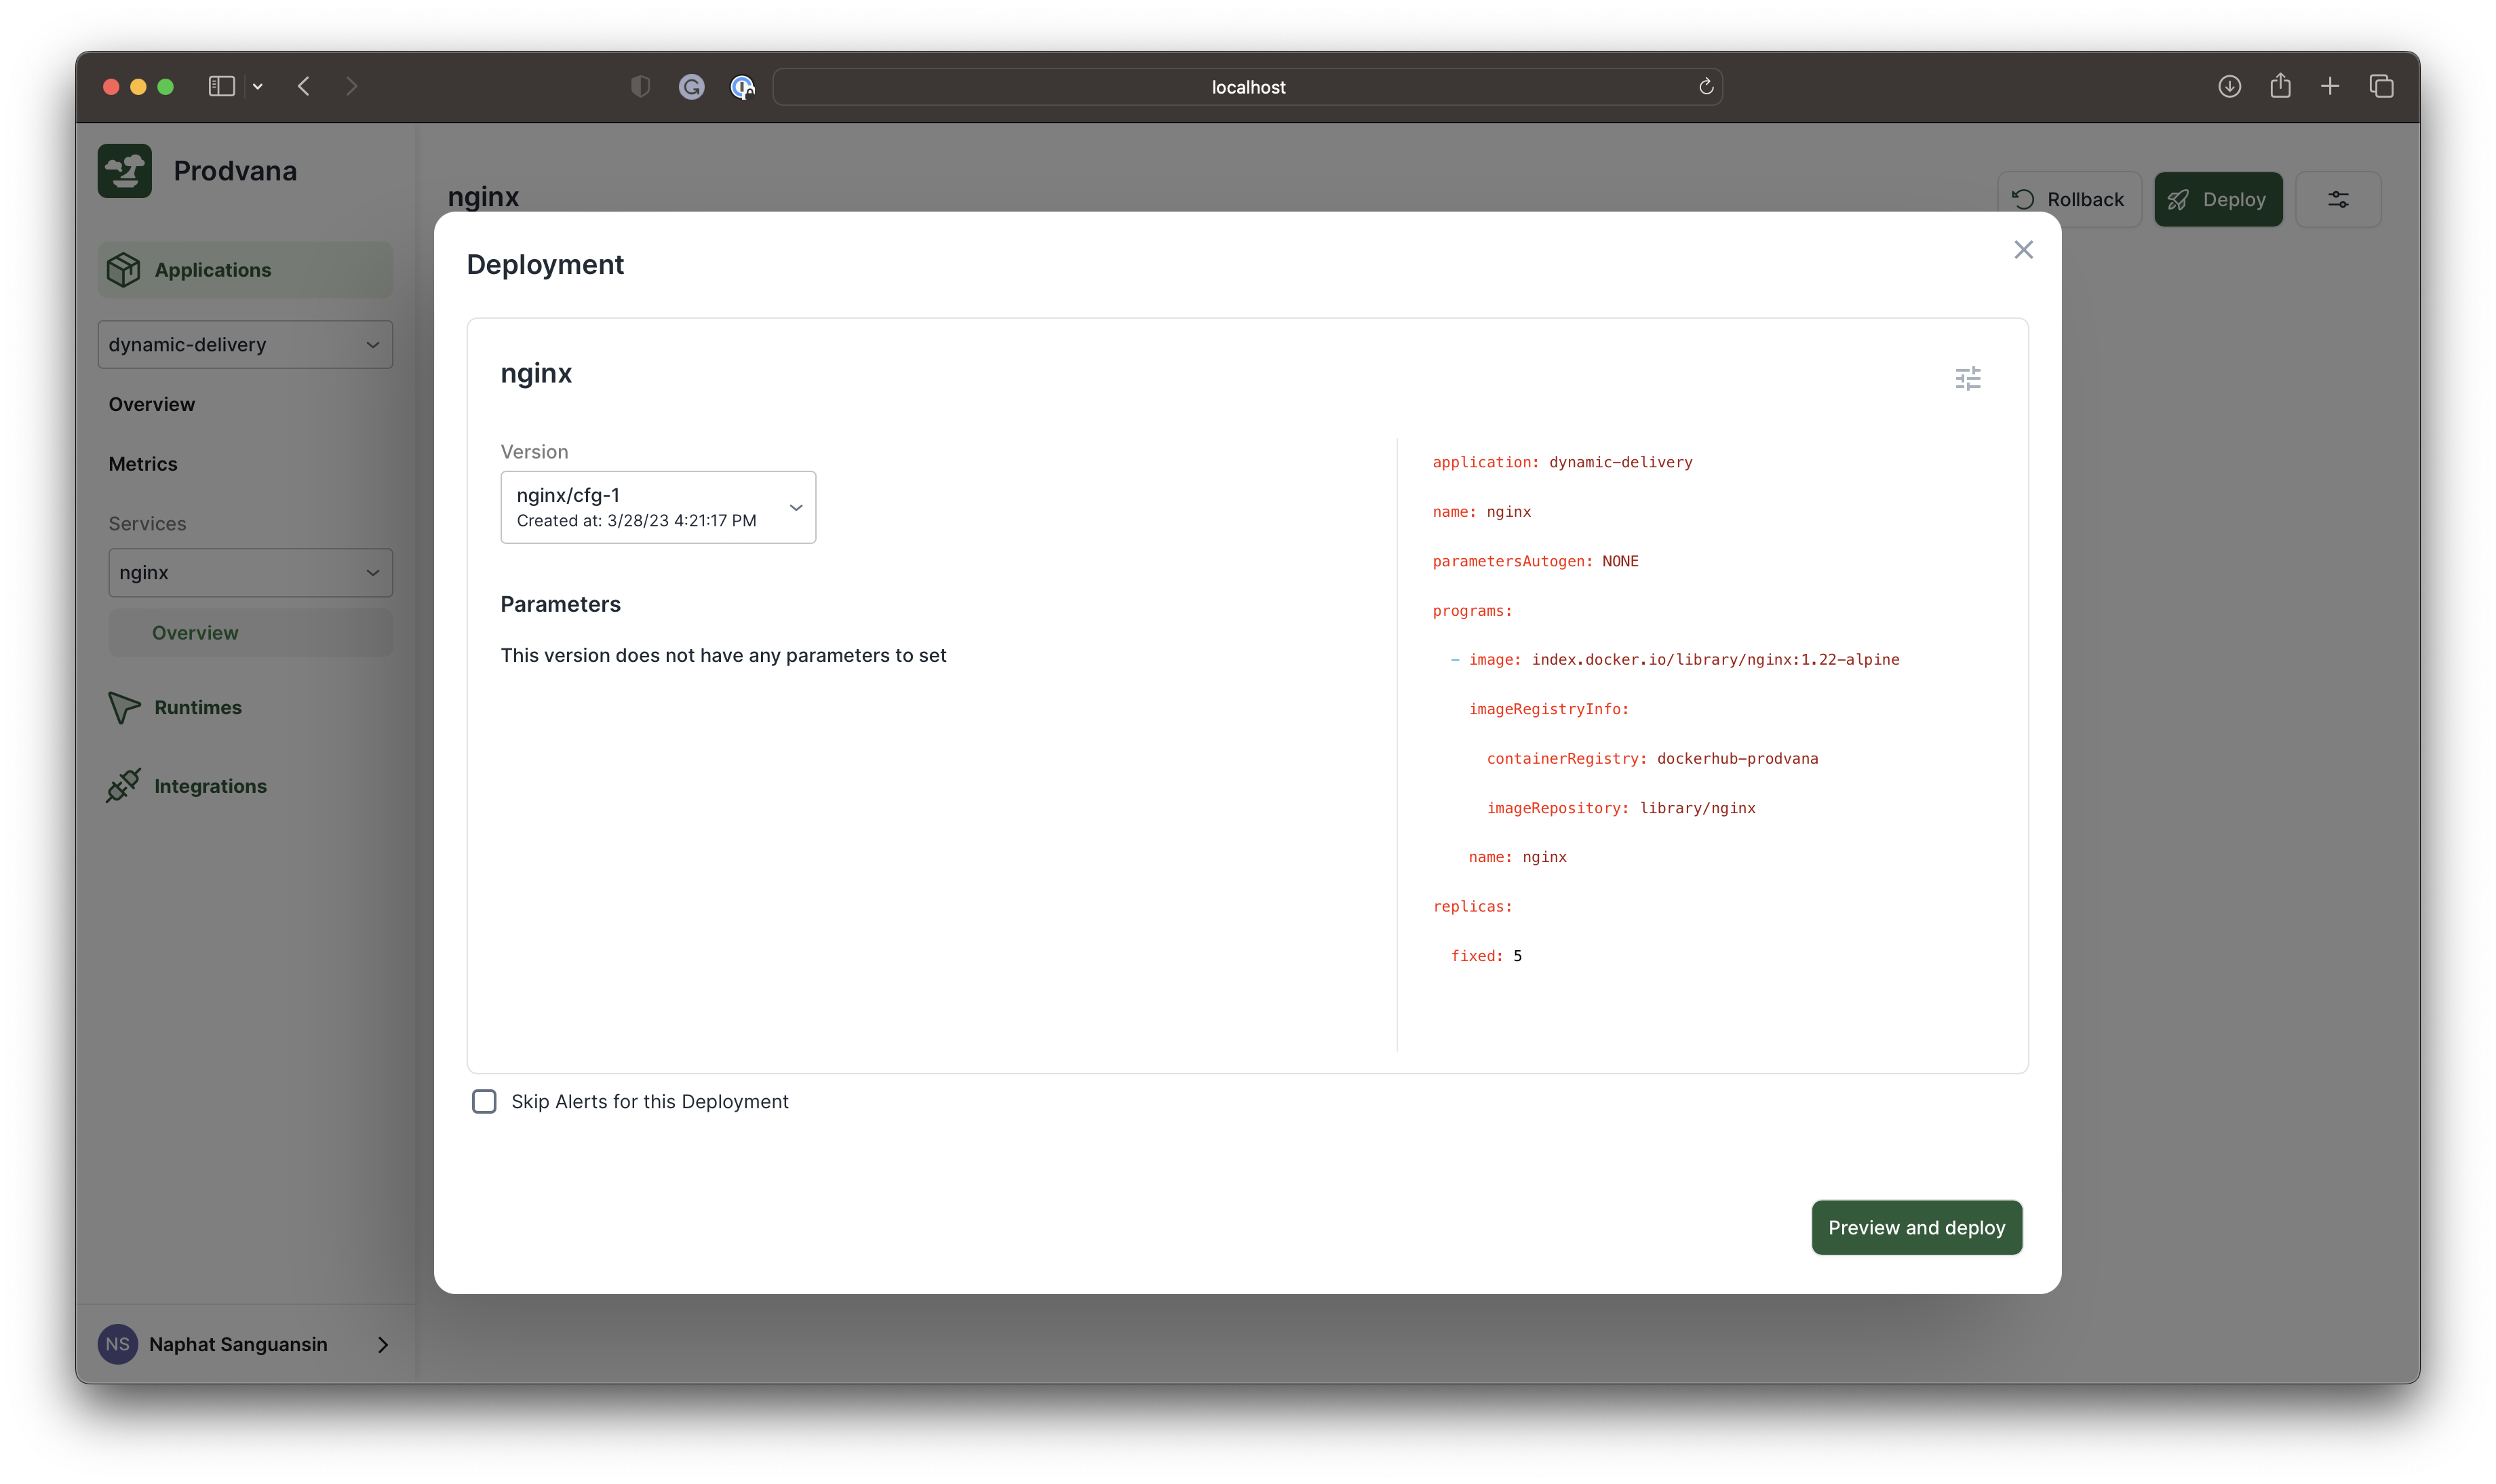Open the Metrics sidebar item
The height and width of the screenshot is (1484, 2496).
[x=143, y=464]
